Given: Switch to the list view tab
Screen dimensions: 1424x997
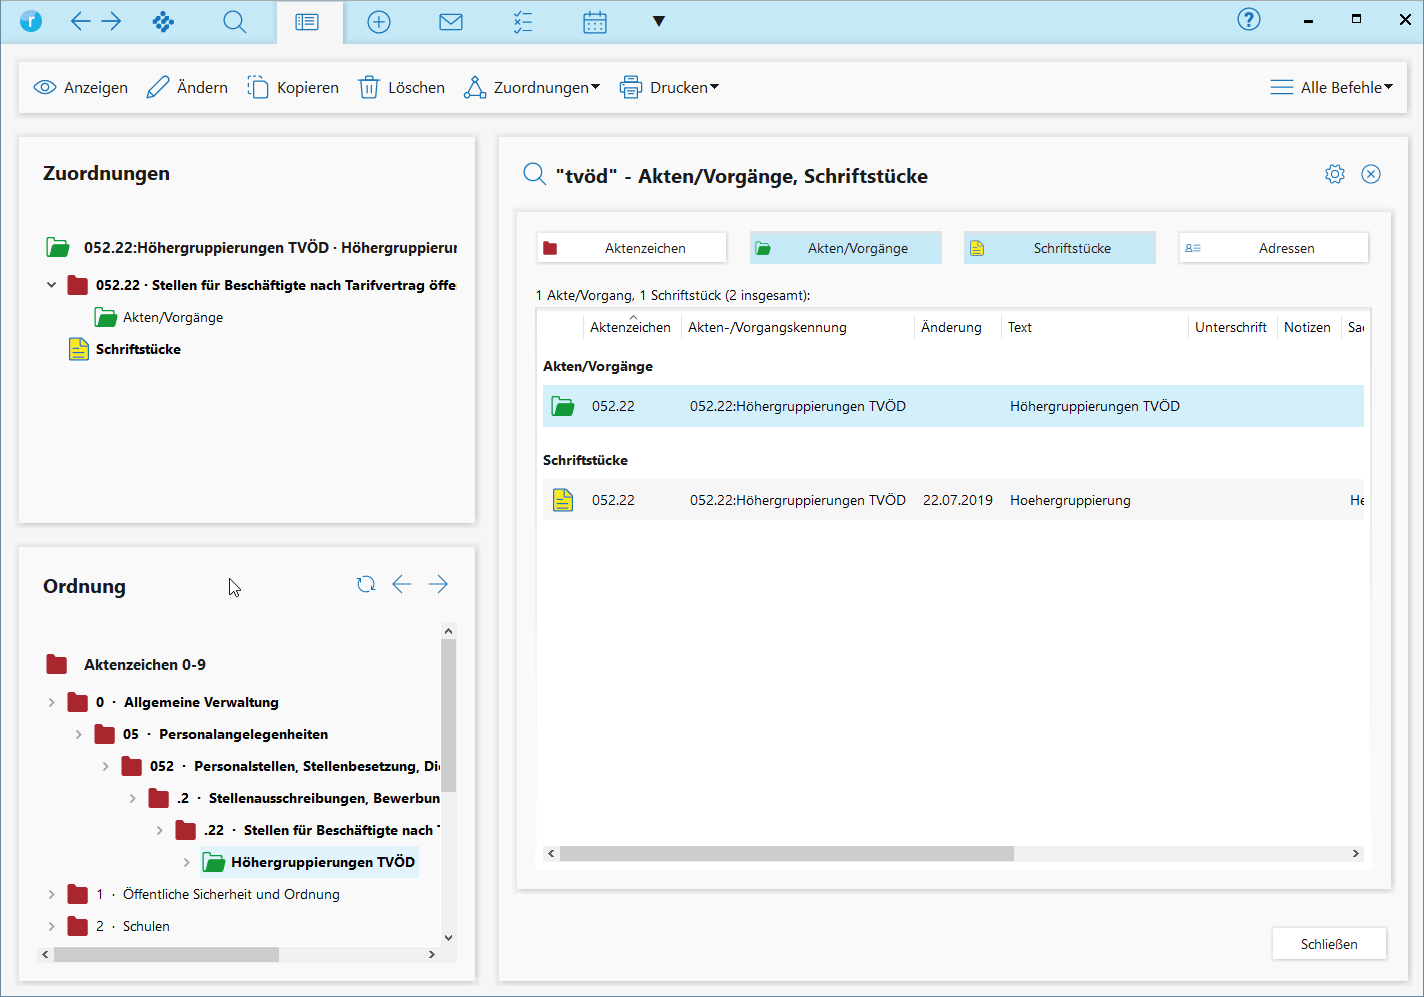Looking at the screenshot, I should [308, 22].
